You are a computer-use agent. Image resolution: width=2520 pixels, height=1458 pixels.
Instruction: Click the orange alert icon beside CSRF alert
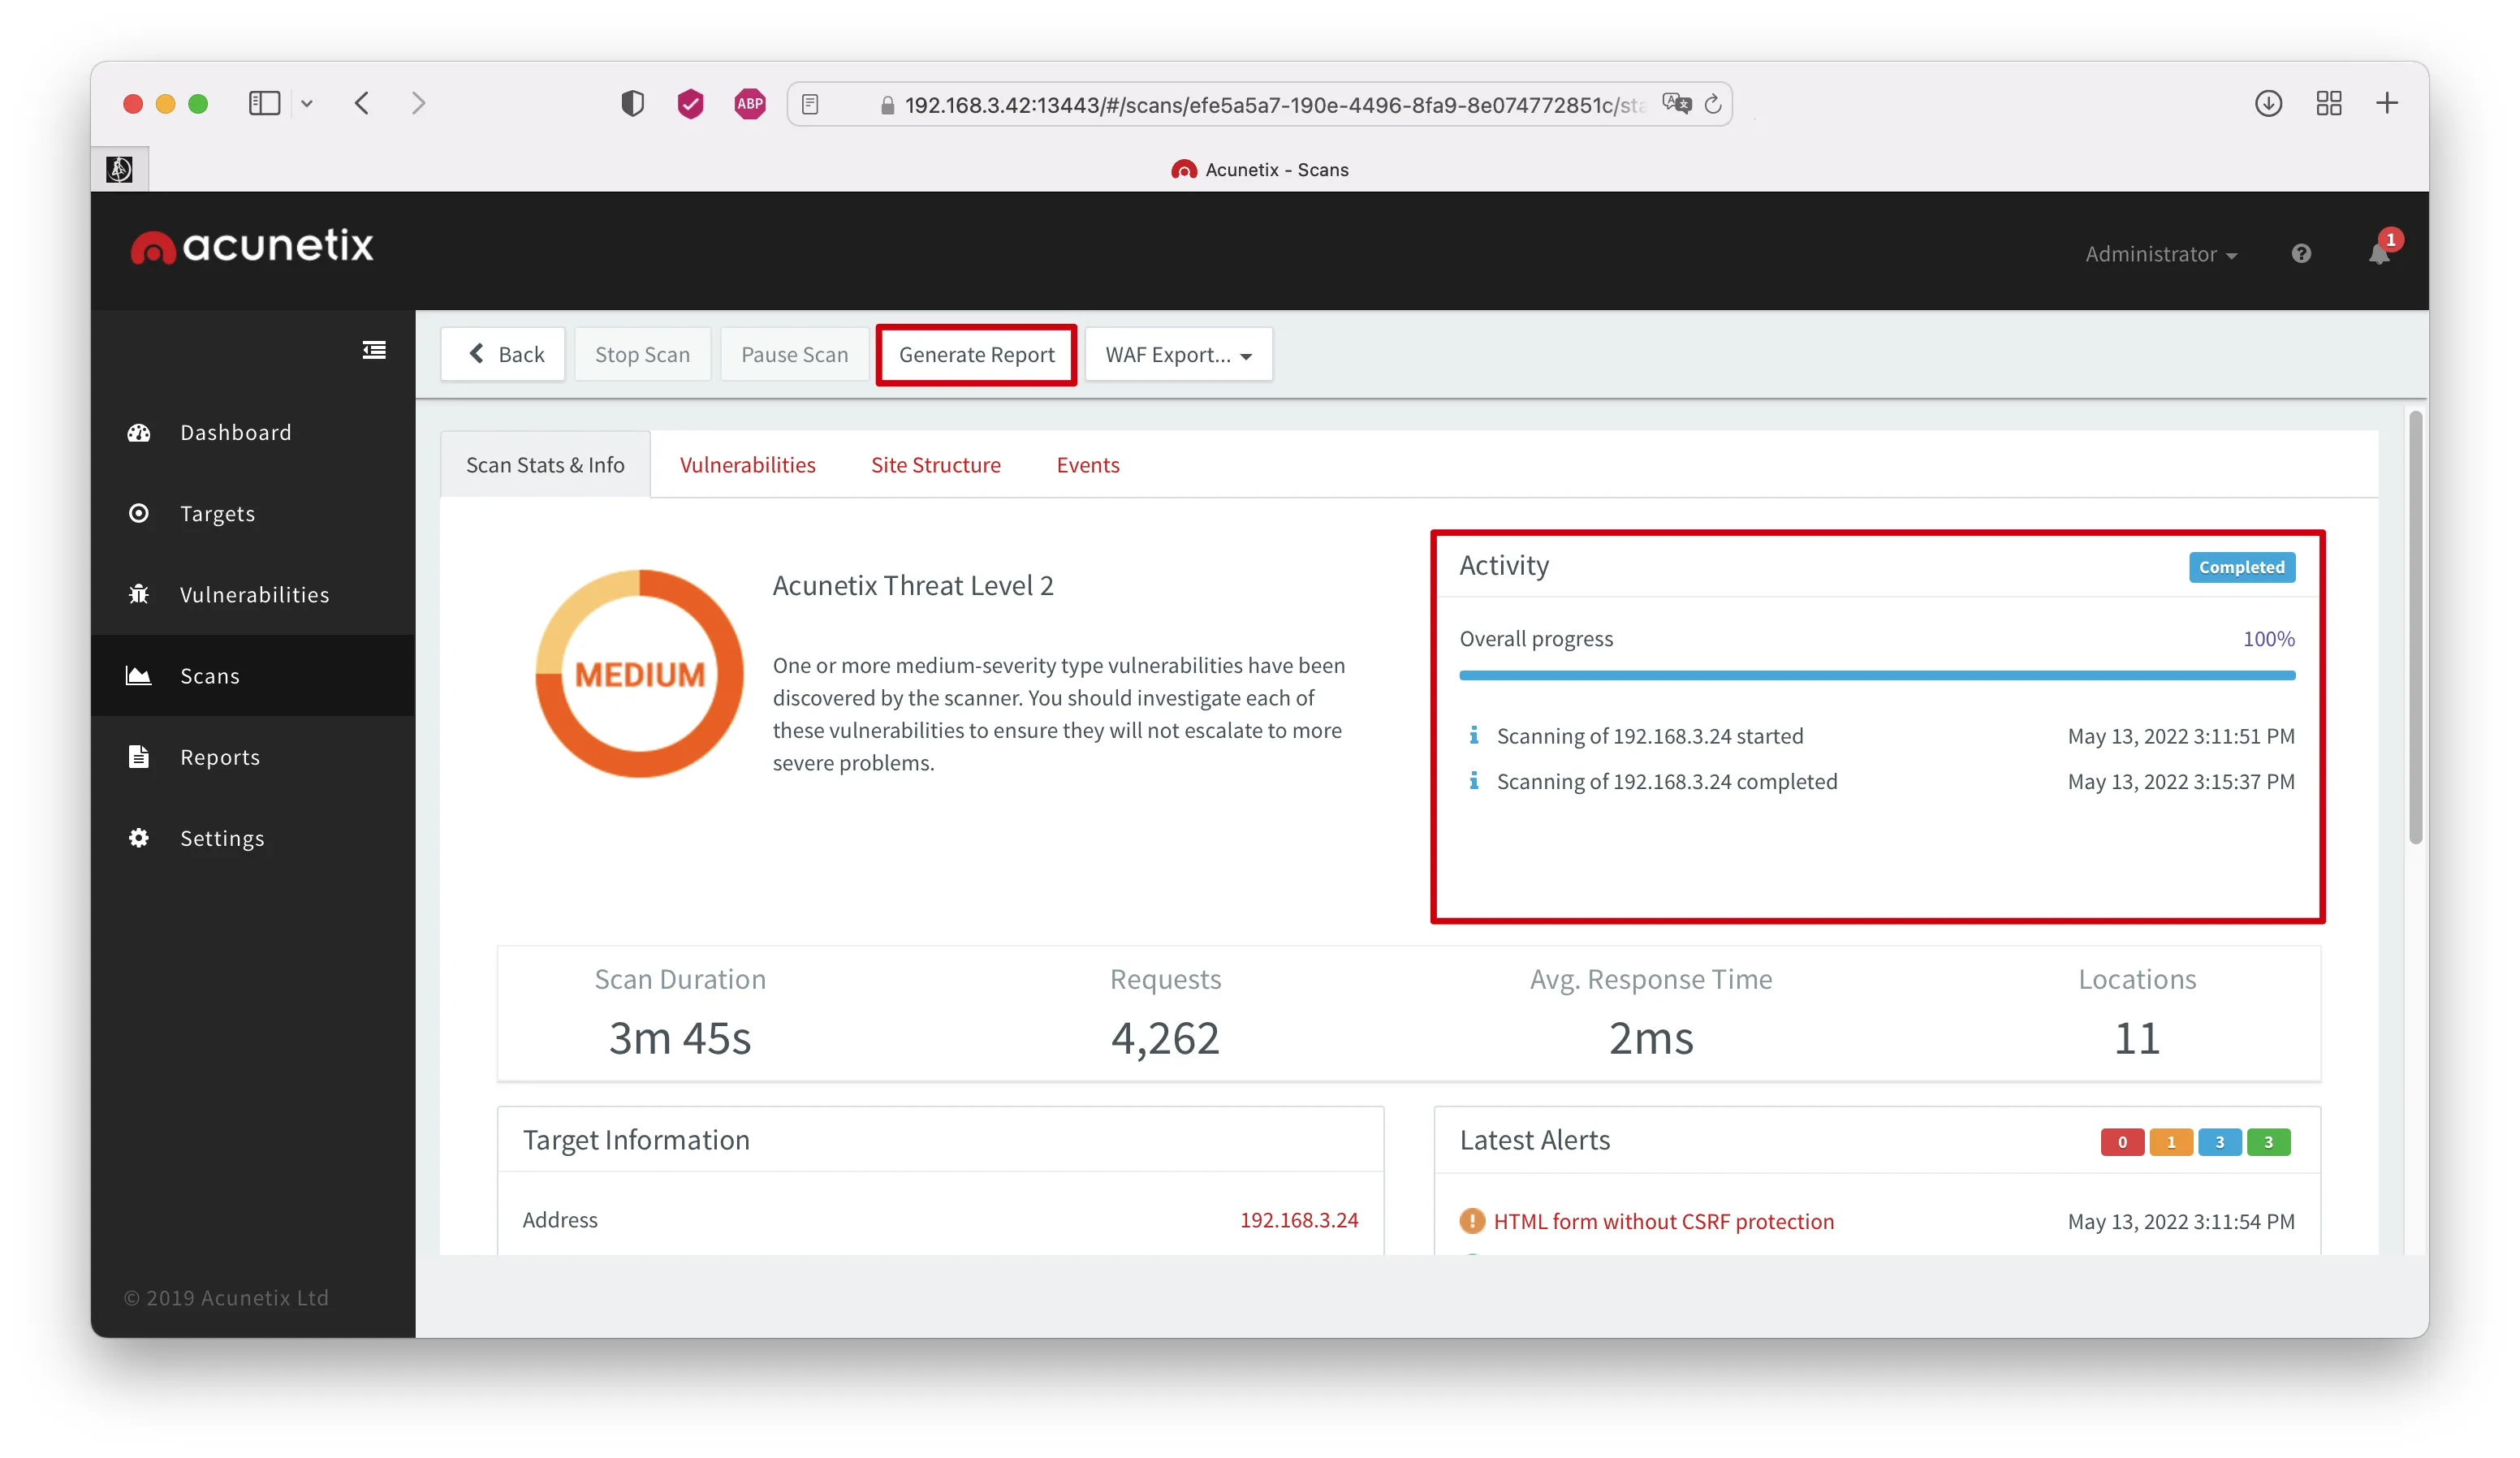(1472, 1221)
